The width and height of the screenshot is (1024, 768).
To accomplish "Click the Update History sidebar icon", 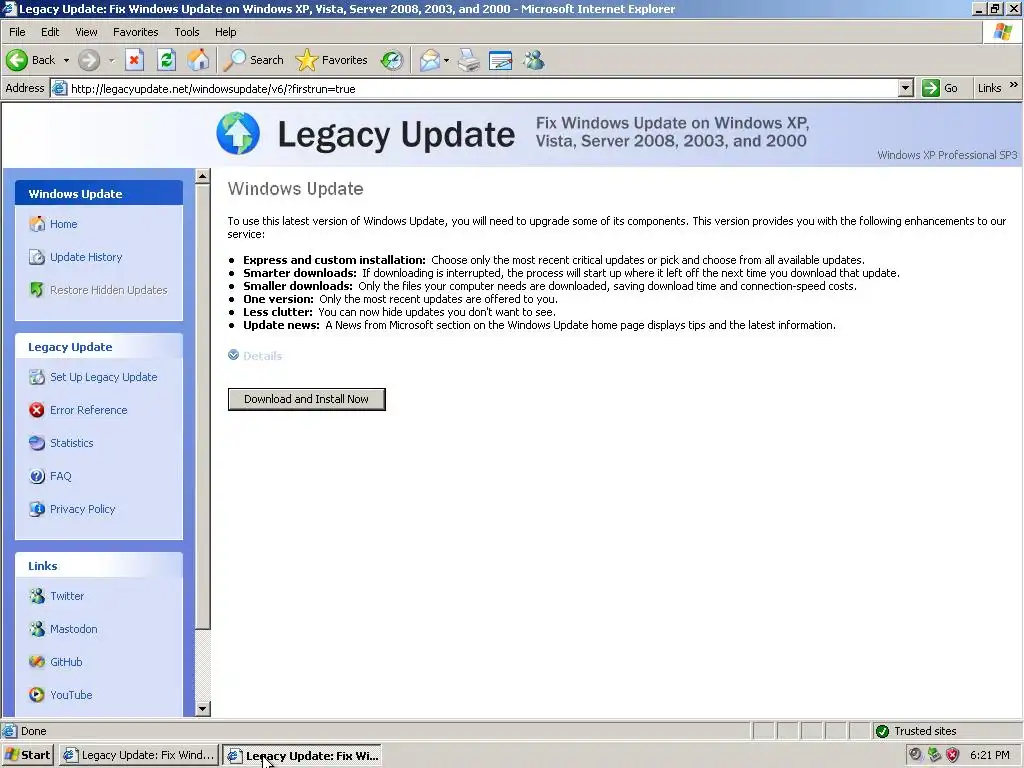I will pyautogui.click(x=37, y=257).
